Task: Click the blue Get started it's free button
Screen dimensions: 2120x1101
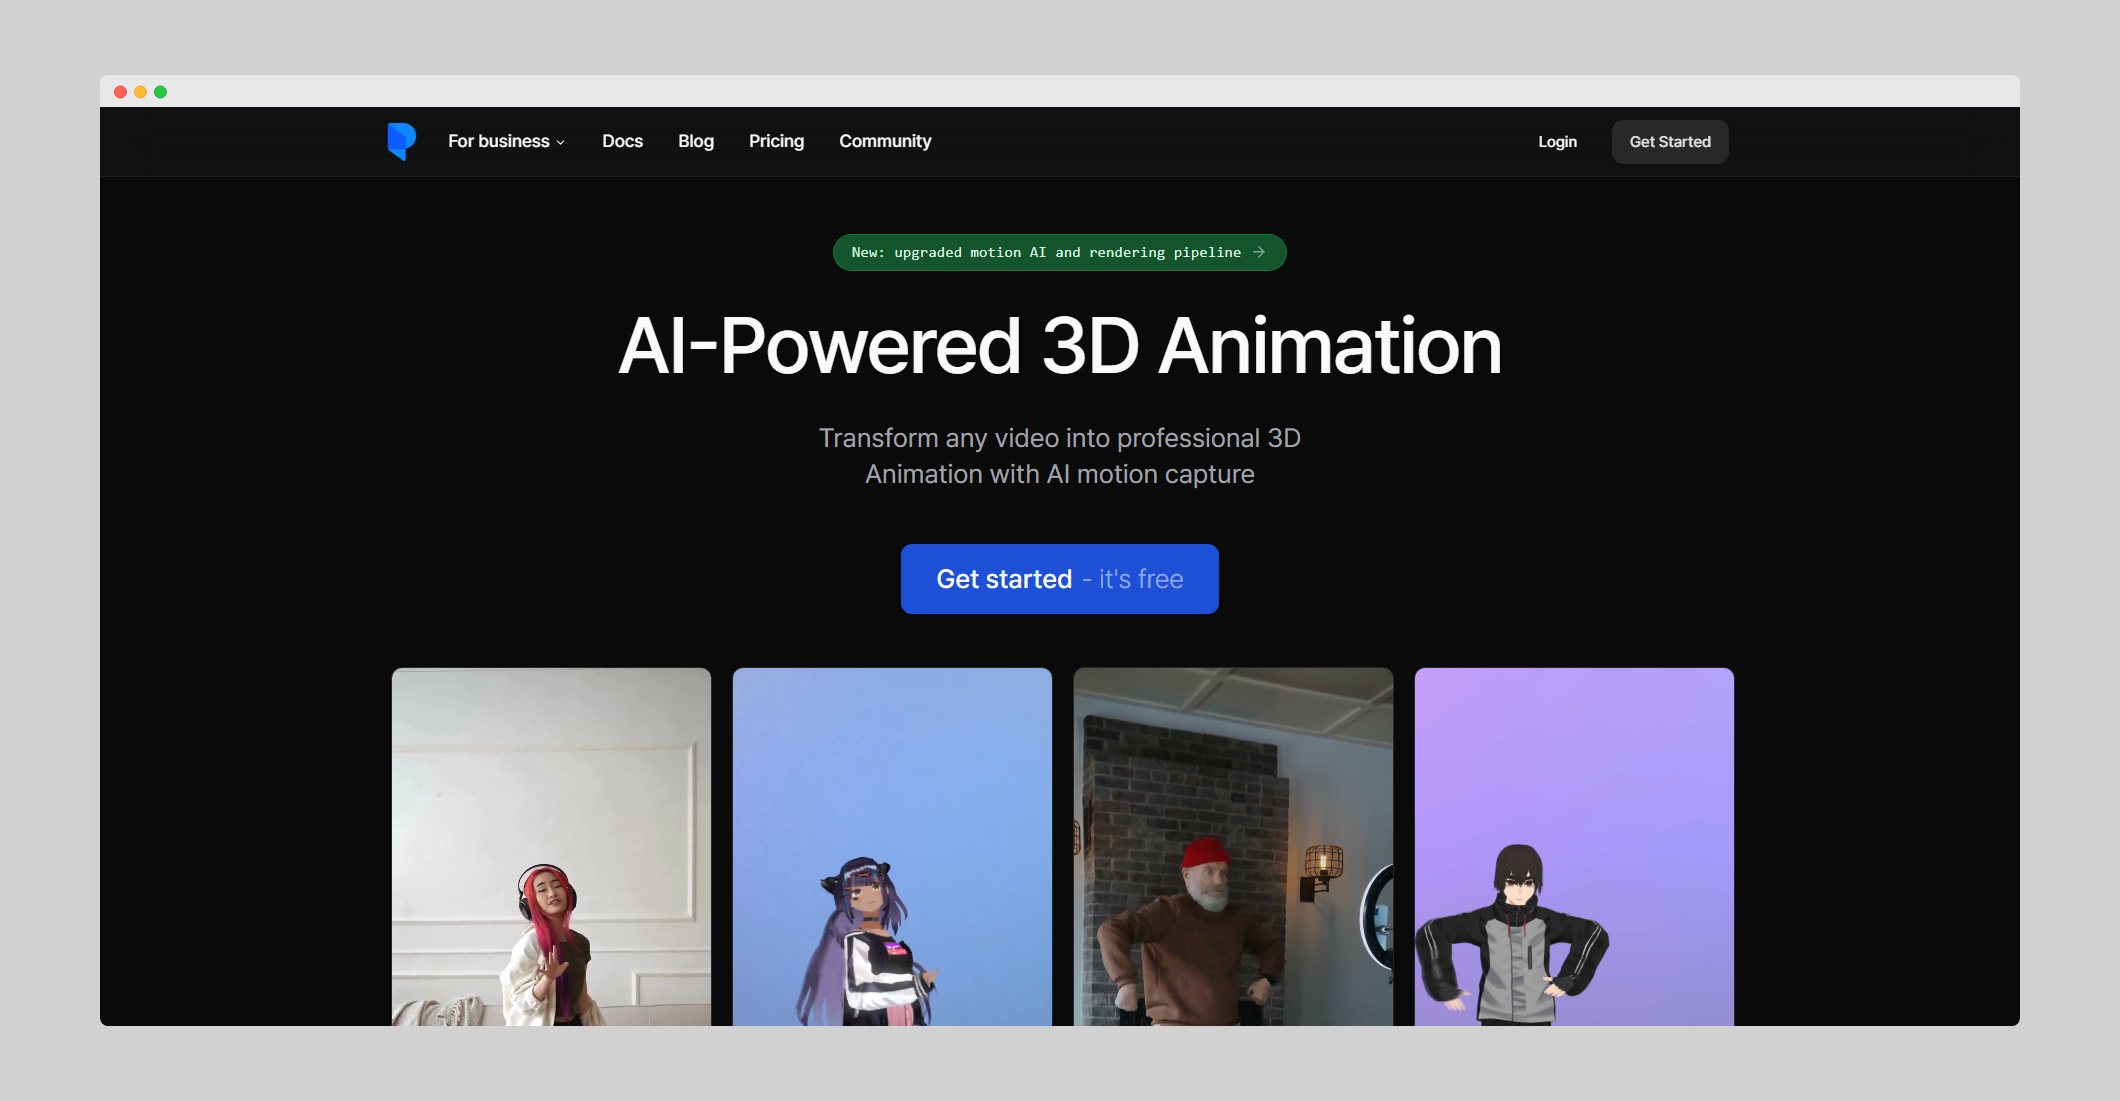Action: pos(1059,579)
